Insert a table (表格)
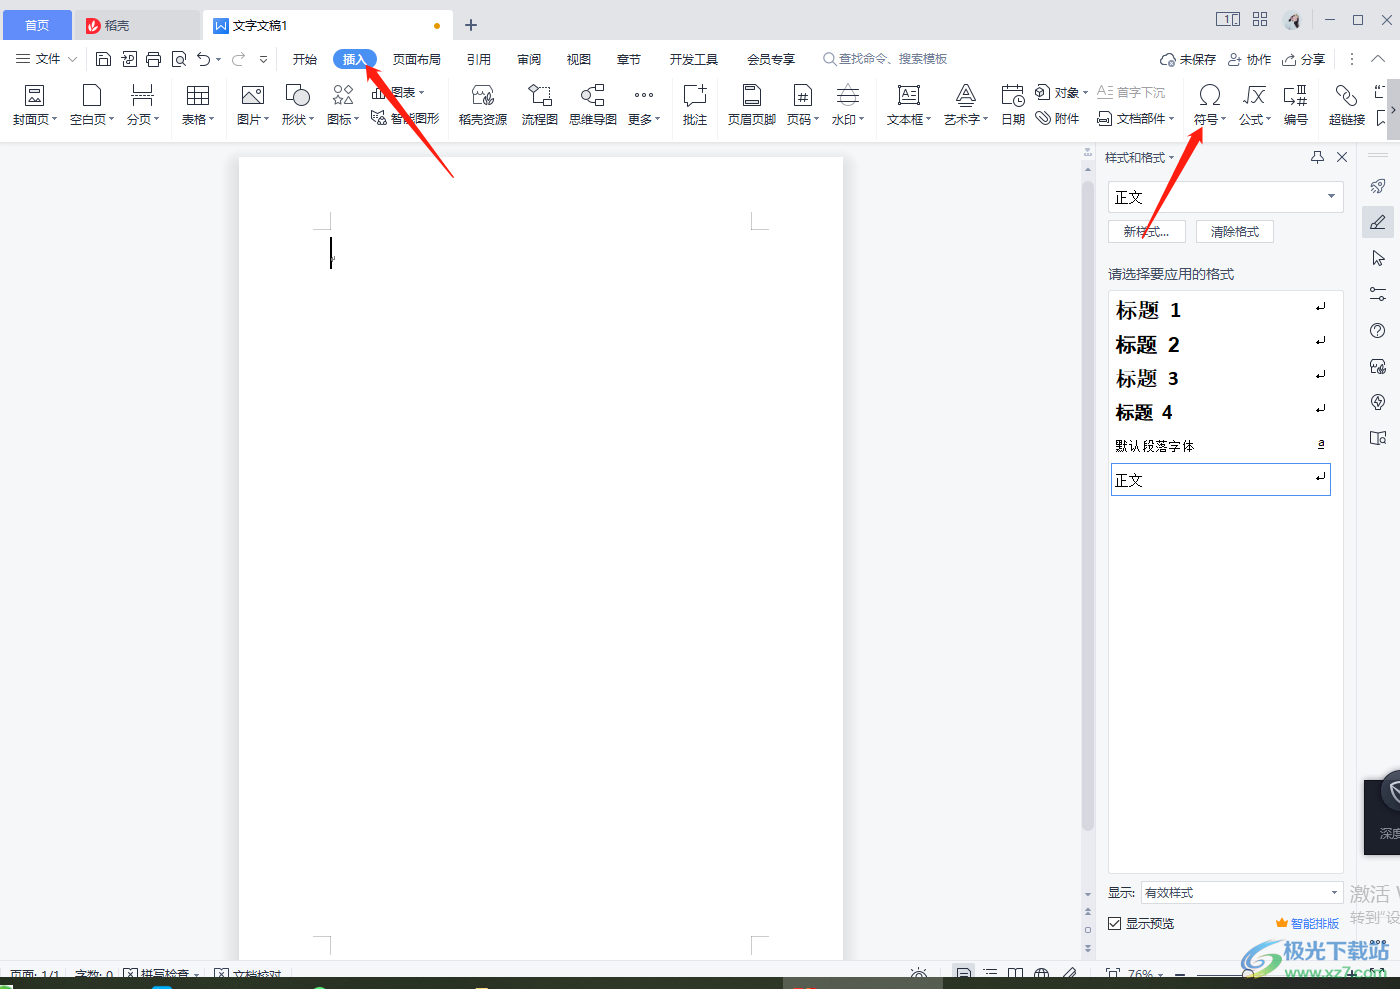 tap(198, 105)
